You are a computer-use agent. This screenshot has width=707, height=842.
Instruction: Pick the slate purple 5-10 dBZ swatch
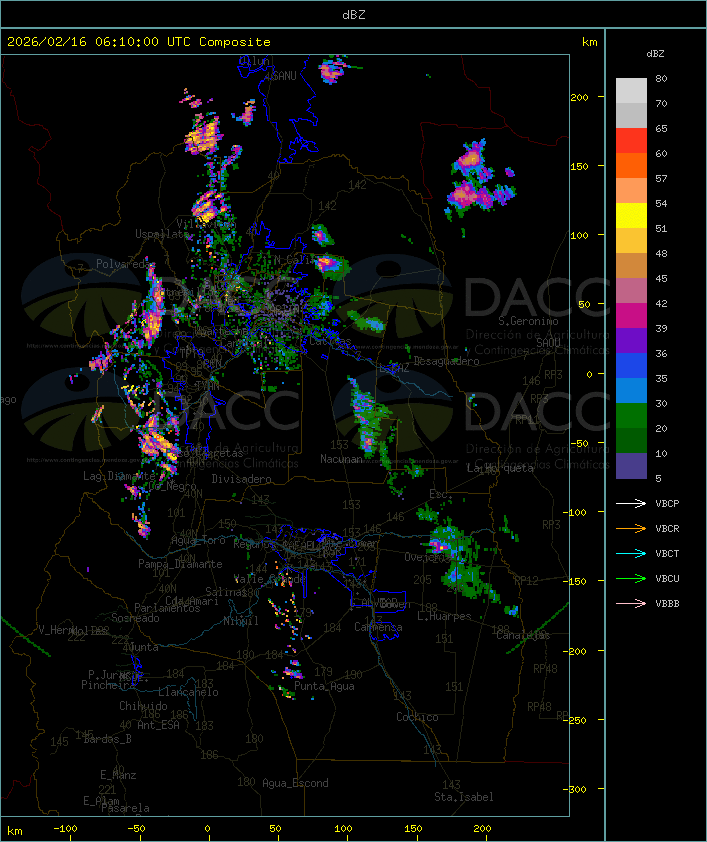631,466
